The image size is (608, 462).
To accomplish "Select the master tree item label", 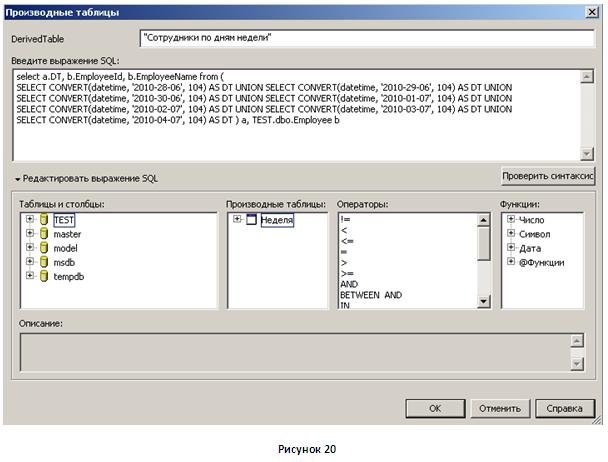I will pos(67,234).
